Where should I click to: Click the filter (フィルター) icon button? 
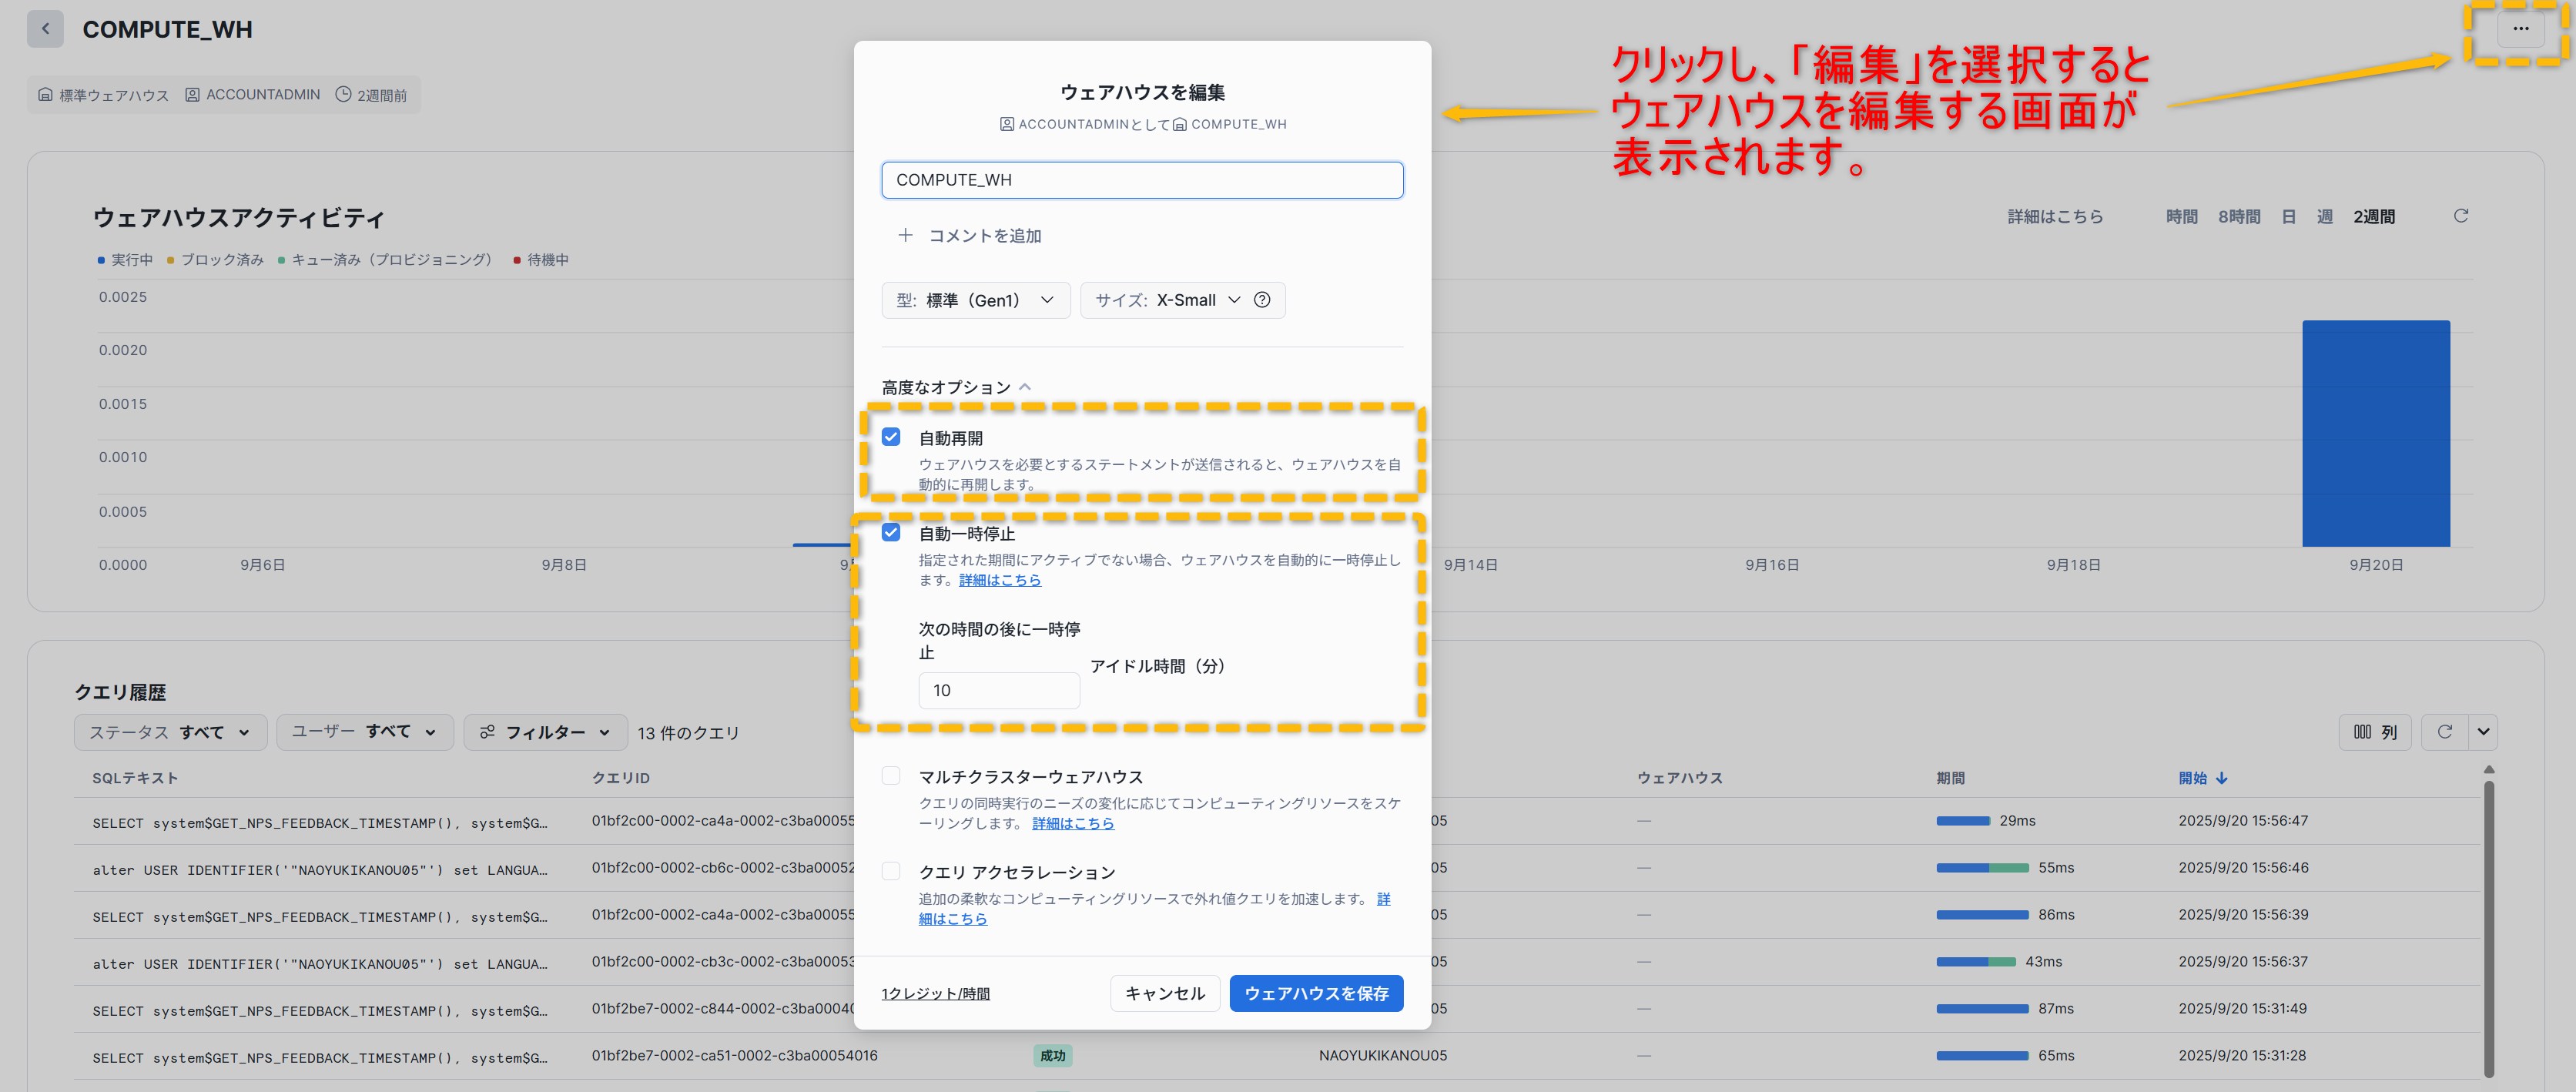point(545,732)
